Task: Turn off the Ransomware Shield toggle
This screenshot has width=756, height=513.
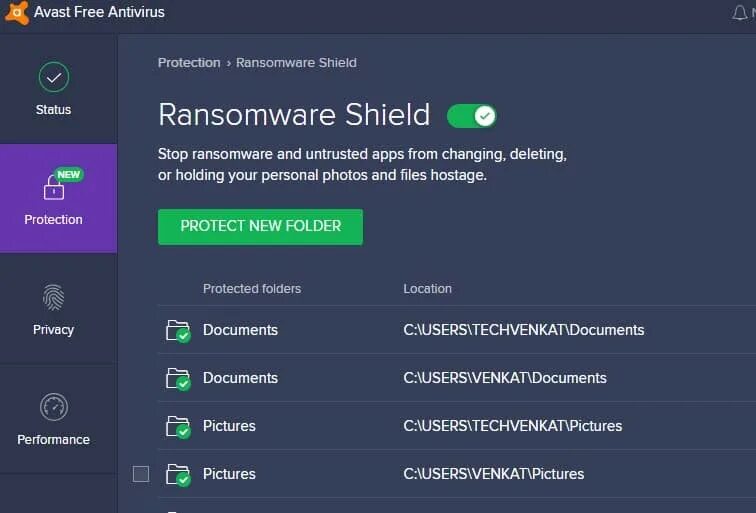Action: click(472, 116)
